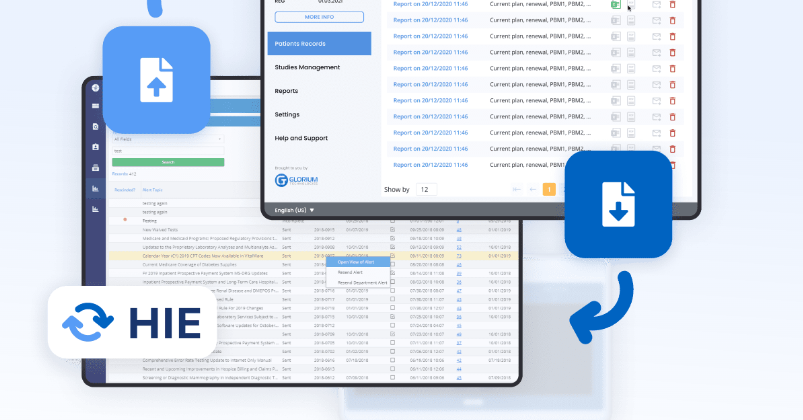Screen dimensions: 803x420
Task: Open the Show by 12 page-size selector
Action: 427,189
